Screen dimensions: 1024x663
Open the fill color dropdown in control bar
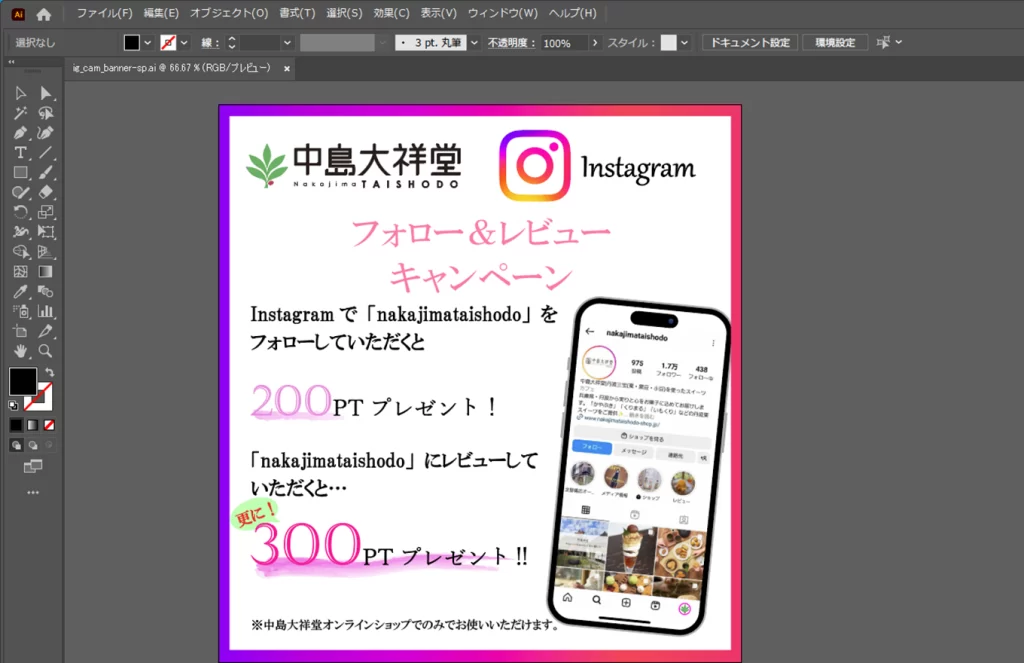148,43
